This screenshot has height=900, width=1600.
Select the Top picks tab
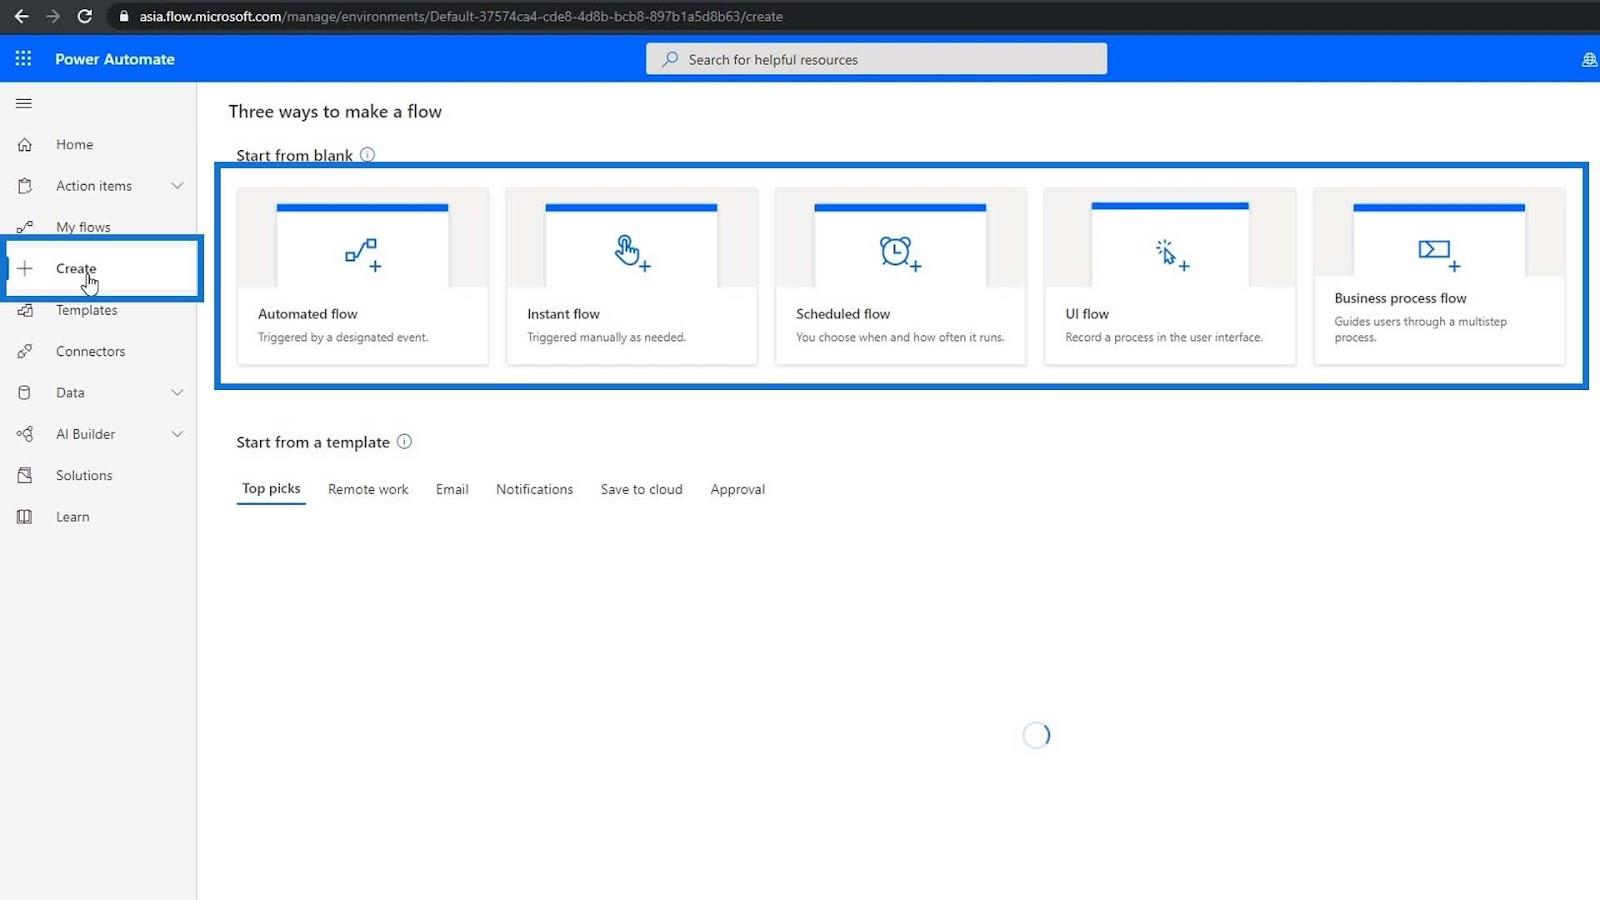271,488
